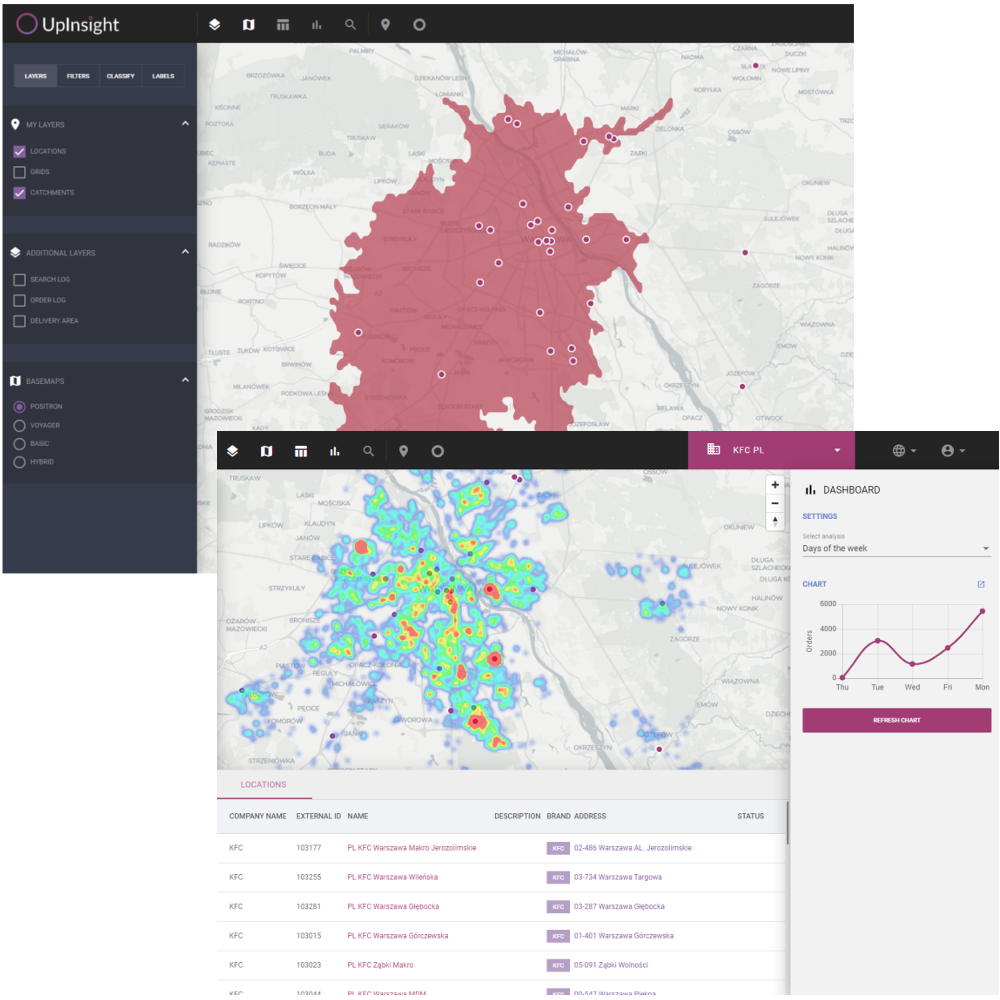The height and width of the screenshot is (1000, 1000).
Task: Switch to the Layers tab
Action: tap(36, 76)
